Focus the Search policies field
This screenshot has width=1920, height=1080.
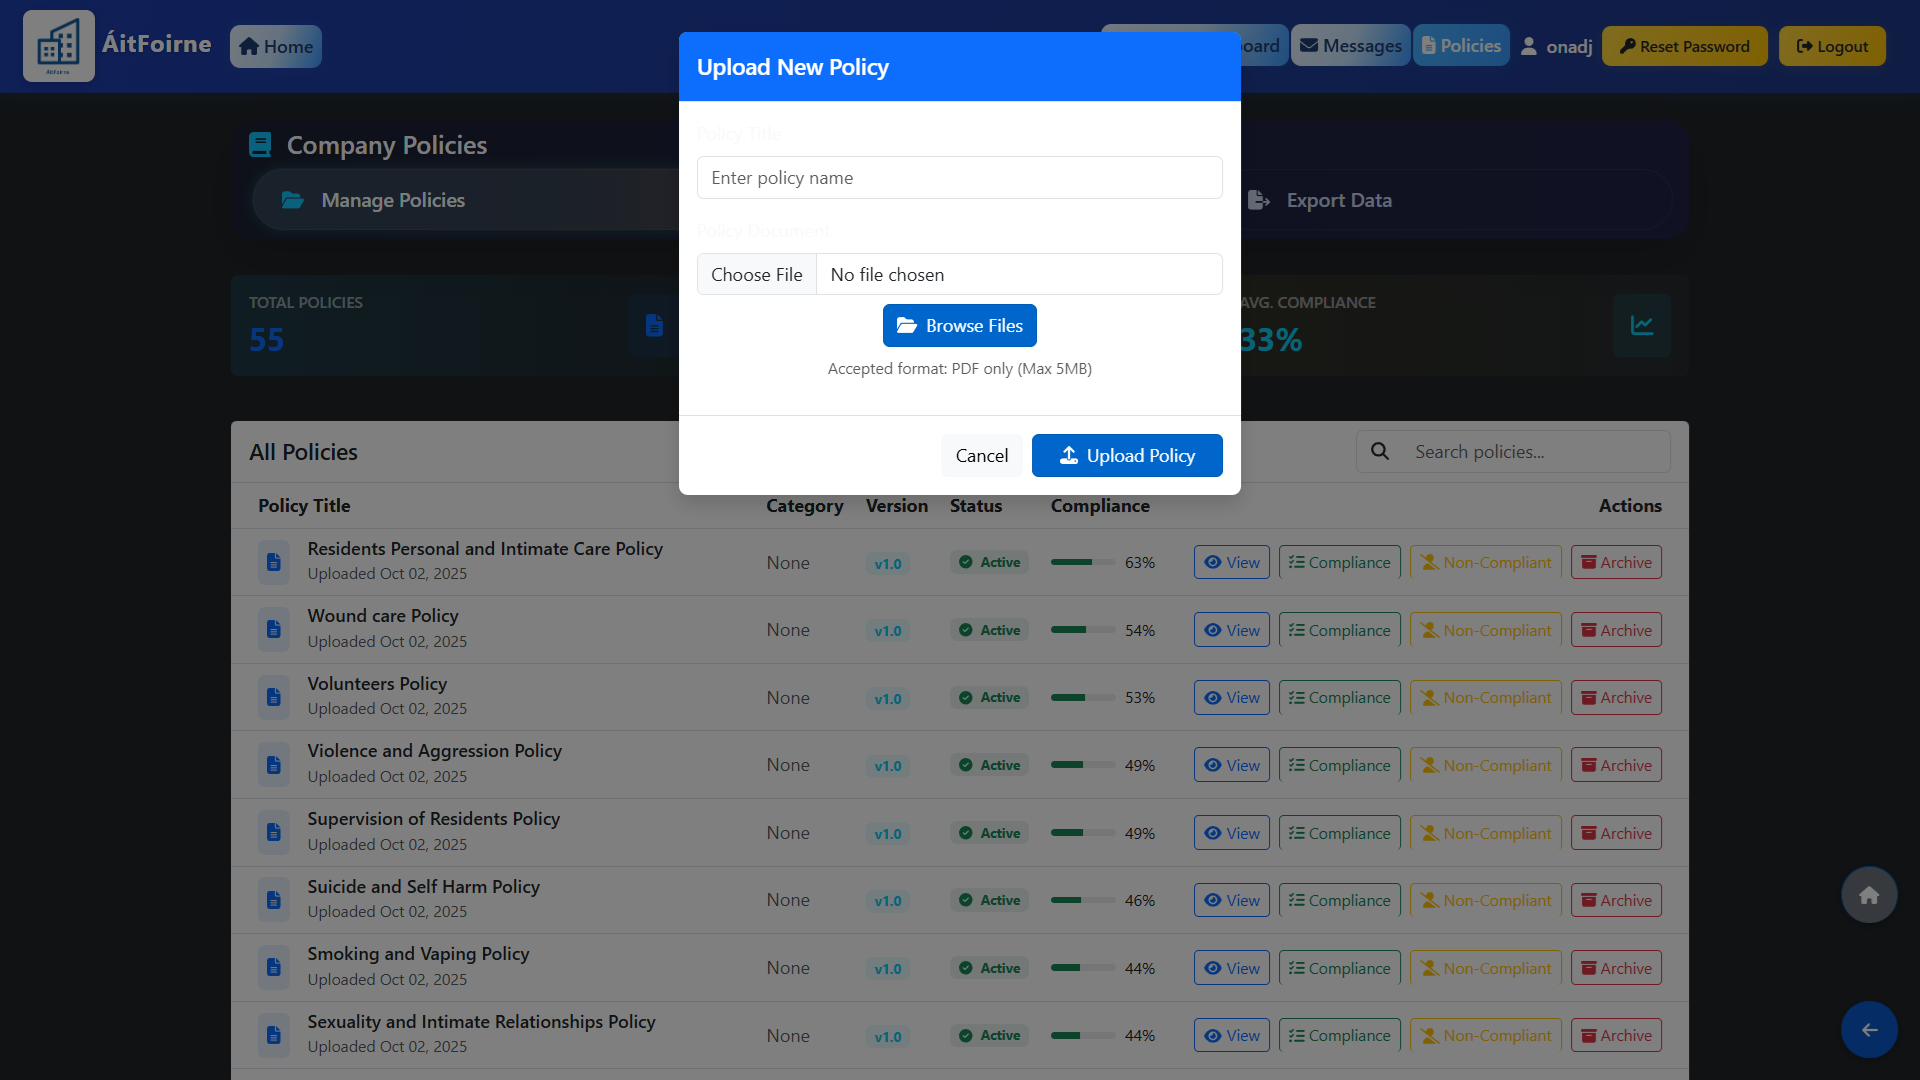(1536, 452)
